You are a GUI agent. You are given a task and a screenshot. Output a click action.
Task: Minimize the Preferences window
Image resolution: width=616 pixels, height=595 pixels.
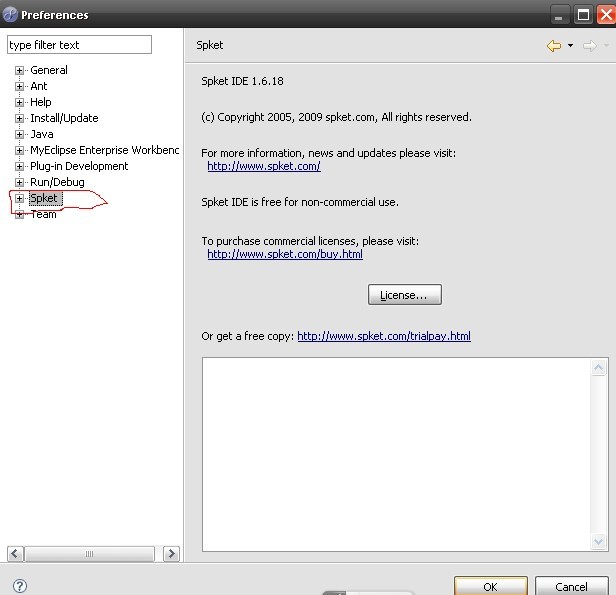(559, 16)
